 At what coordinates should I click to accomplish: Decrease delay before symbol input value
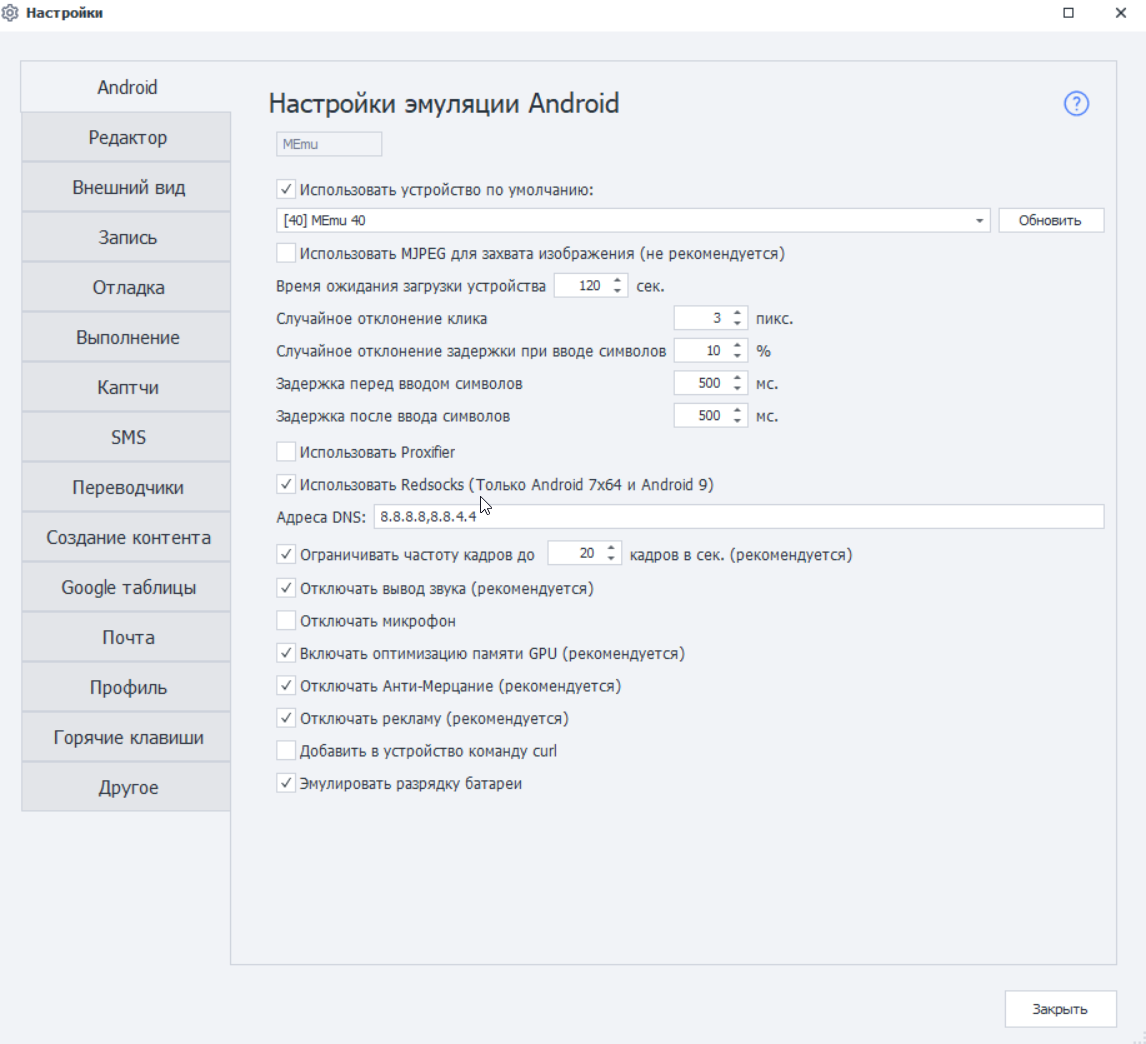737,388
